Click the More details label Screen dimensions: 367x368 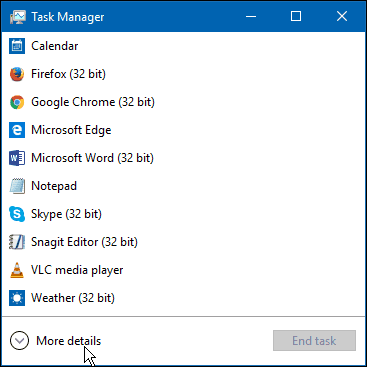click(x=69, y=341)
